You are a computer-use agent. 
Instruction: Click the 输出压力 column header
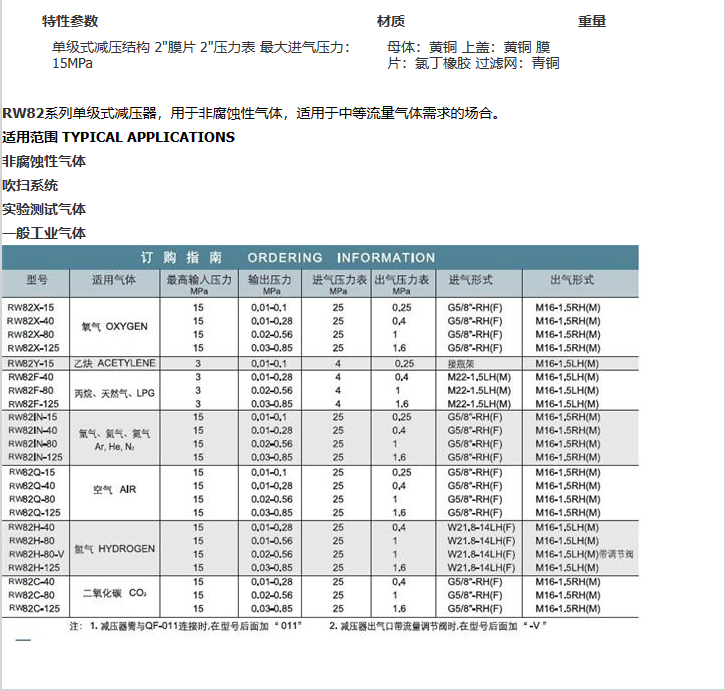pyautogui.click(x=270, y=283)
